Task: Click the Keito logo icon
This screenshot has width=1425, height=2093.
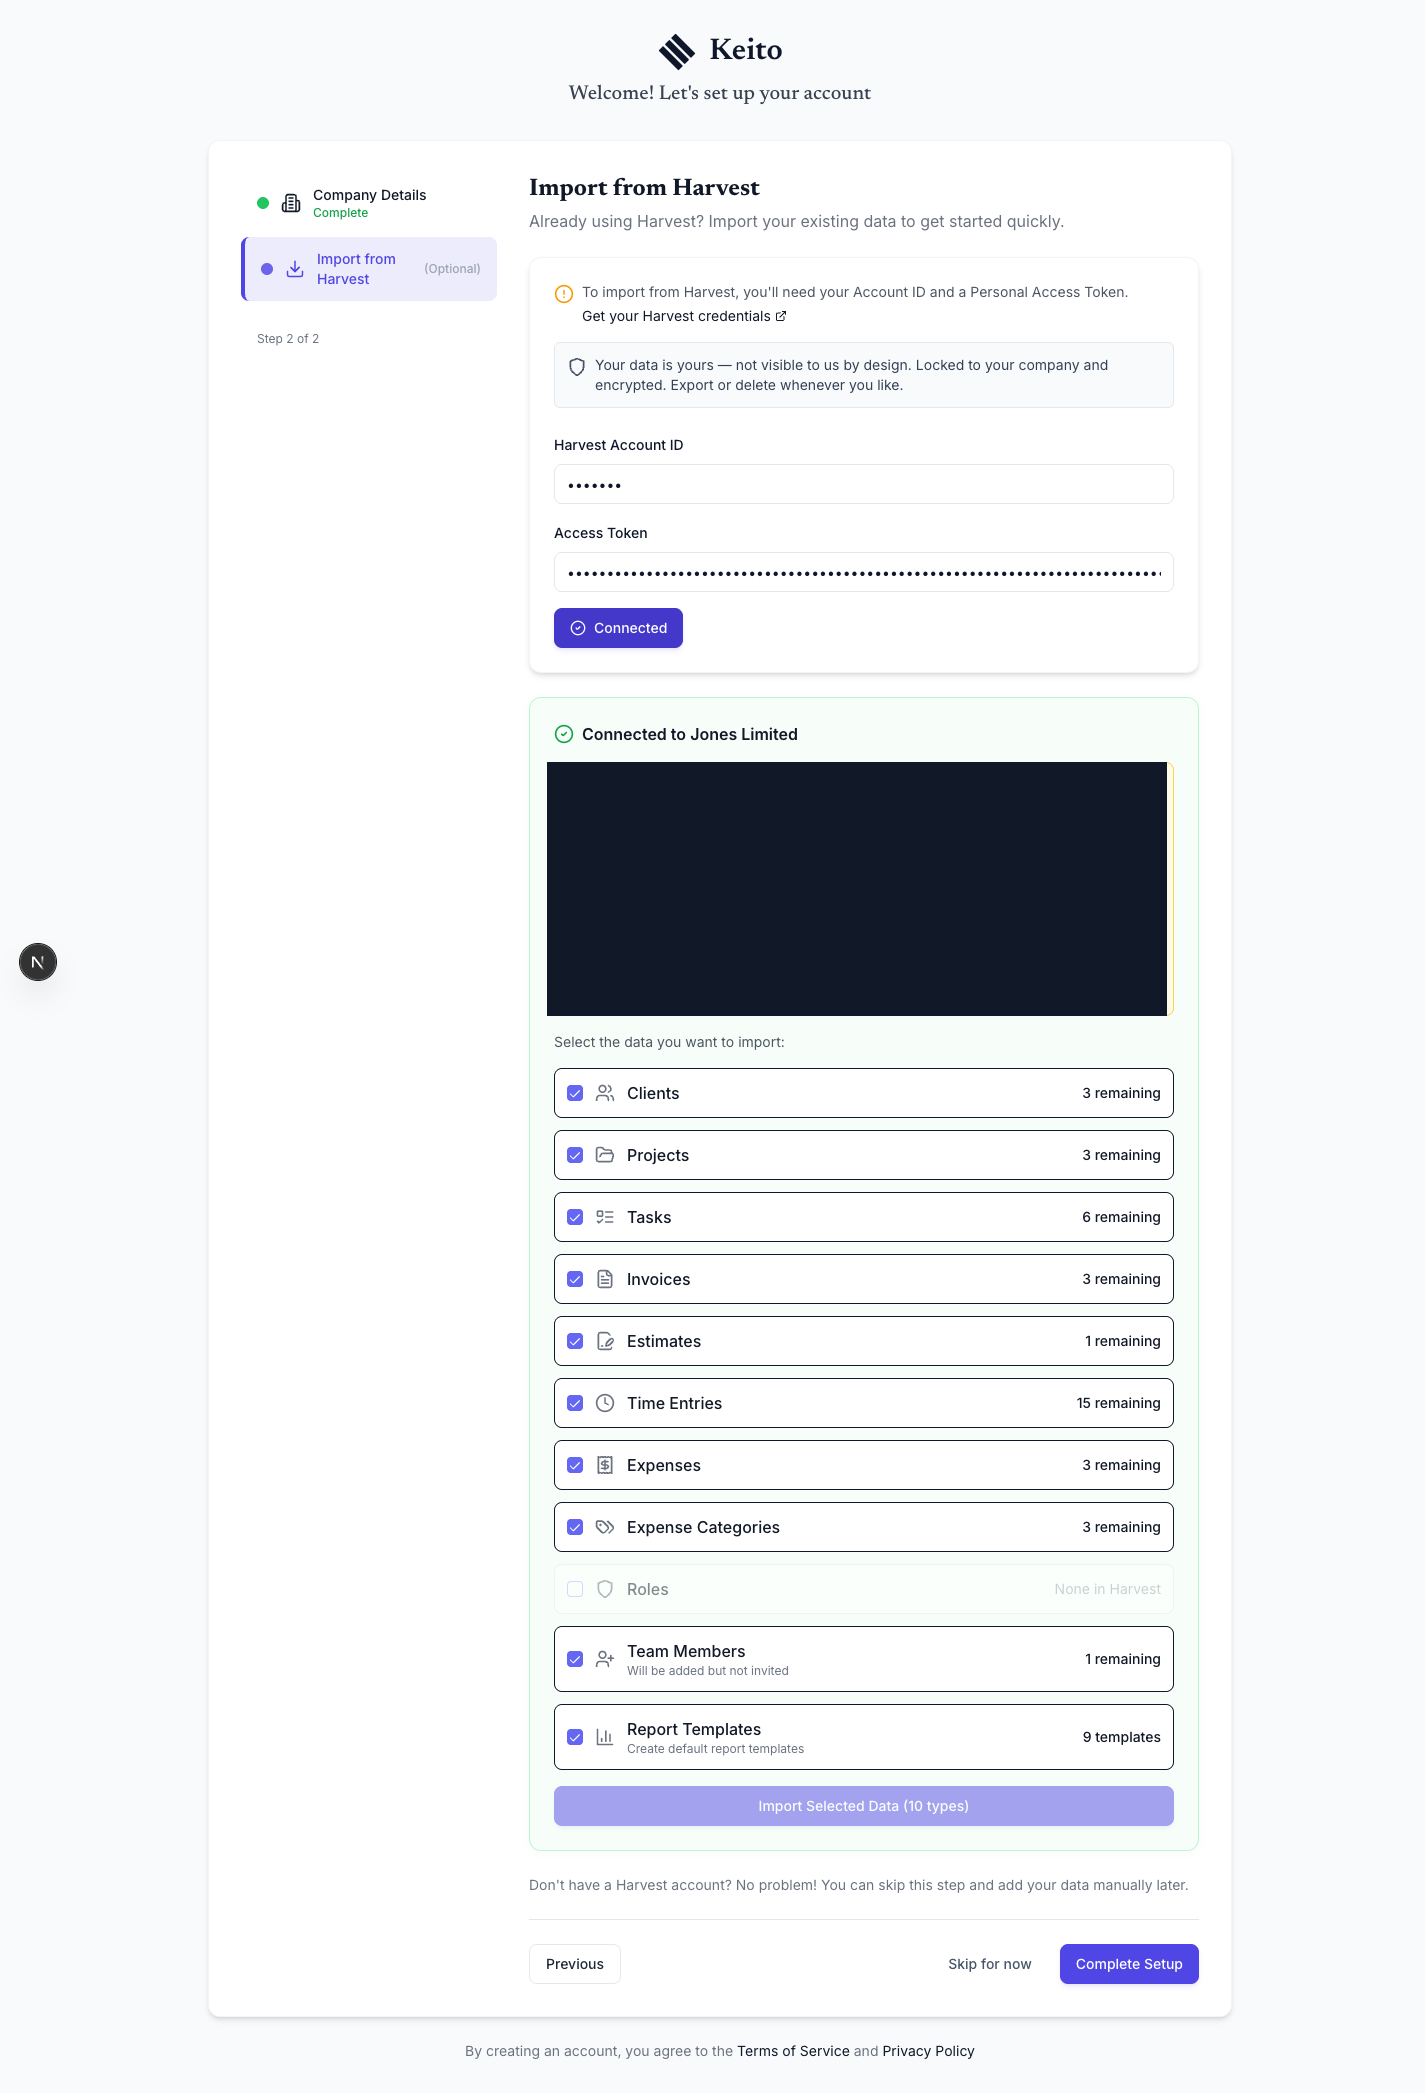Action: pos(677,51)
